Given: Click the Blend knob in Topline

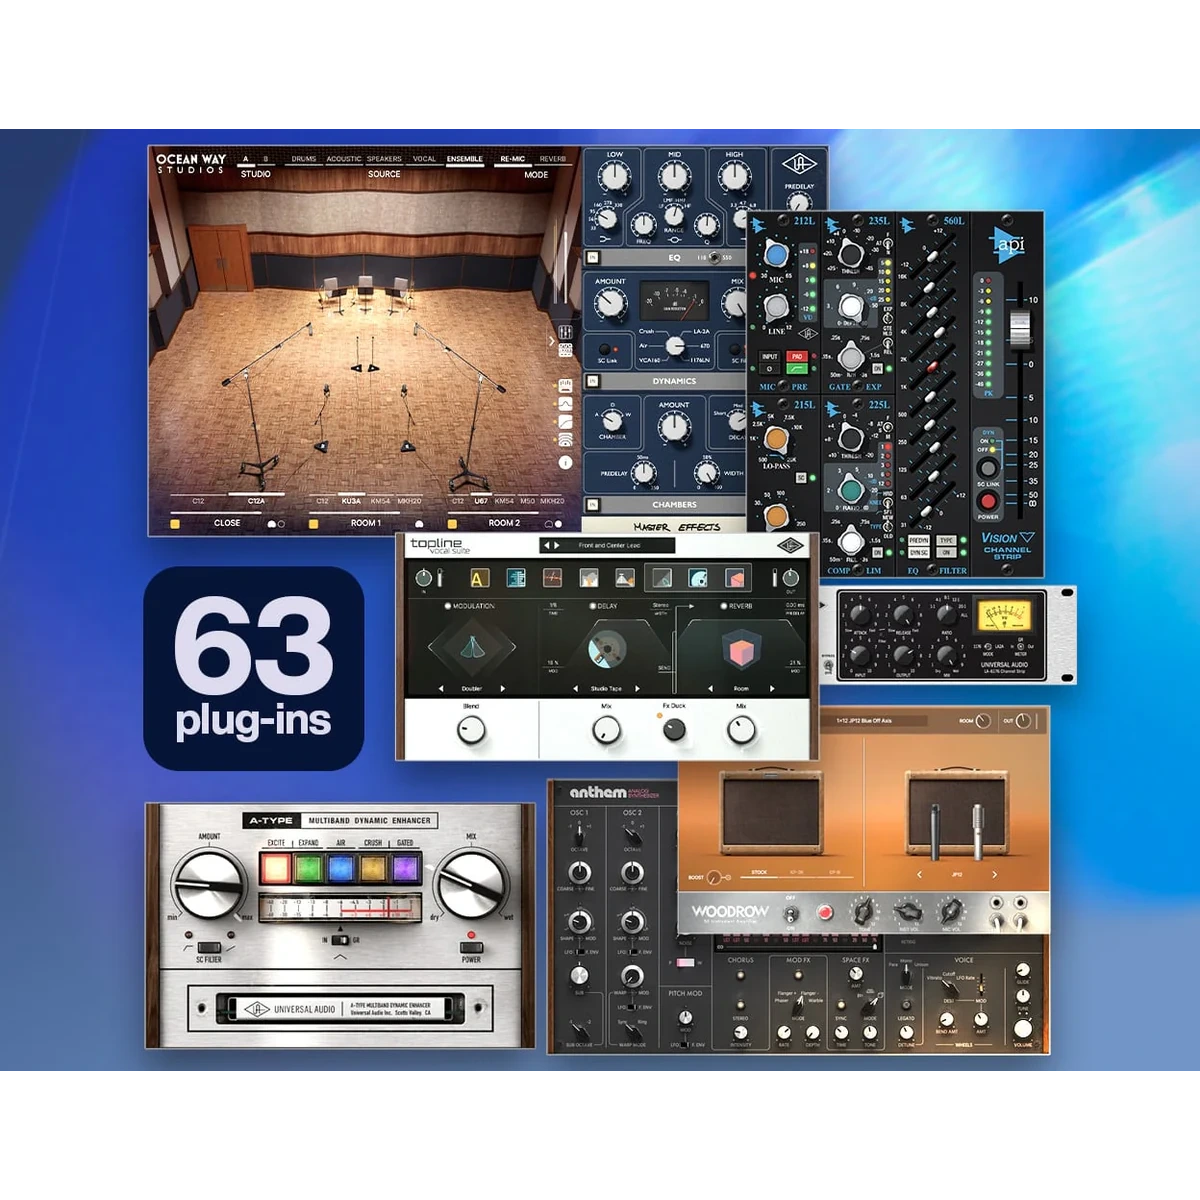Looking at the screenshot, I should click(471, 730).
